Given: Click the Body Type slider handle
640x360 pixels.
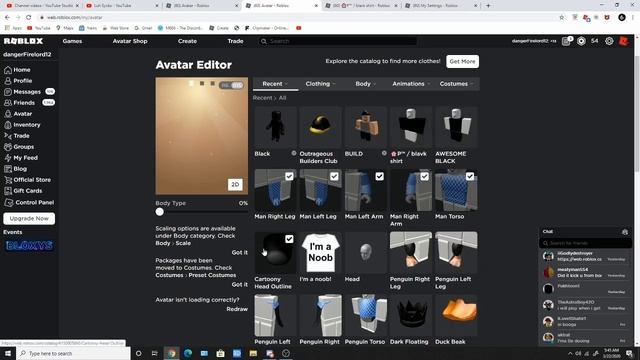Looking at the screenshot, I should point(160,212).
